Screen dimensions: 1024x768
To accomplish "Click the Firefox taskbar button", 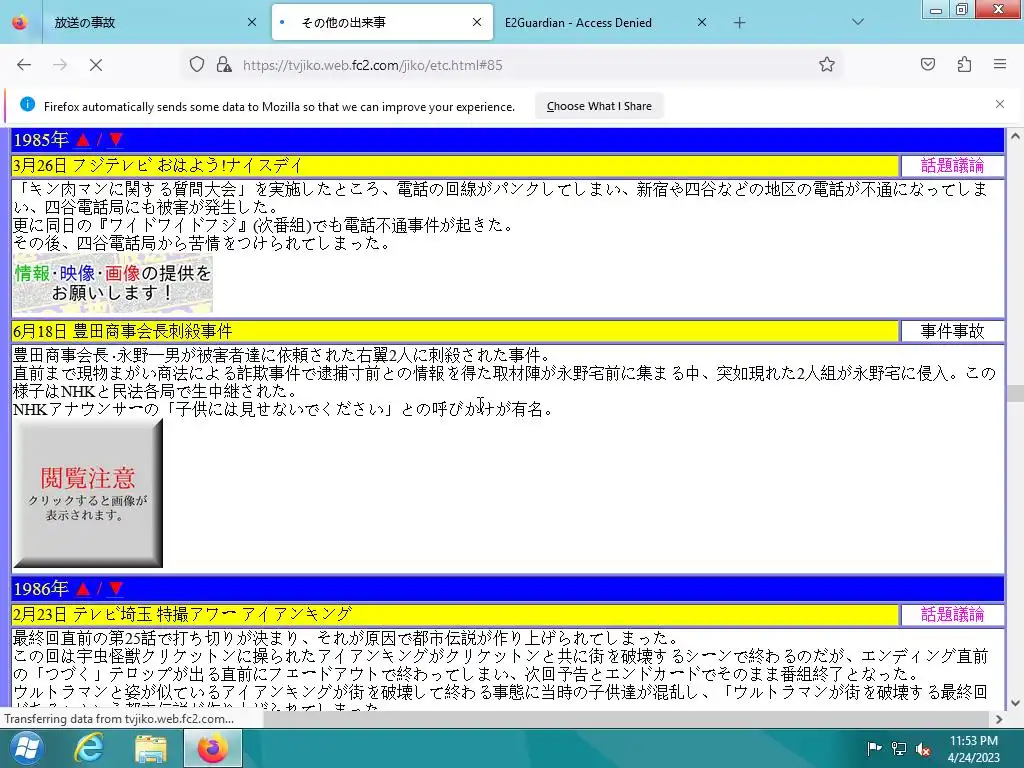I will (x=213, y=748).
